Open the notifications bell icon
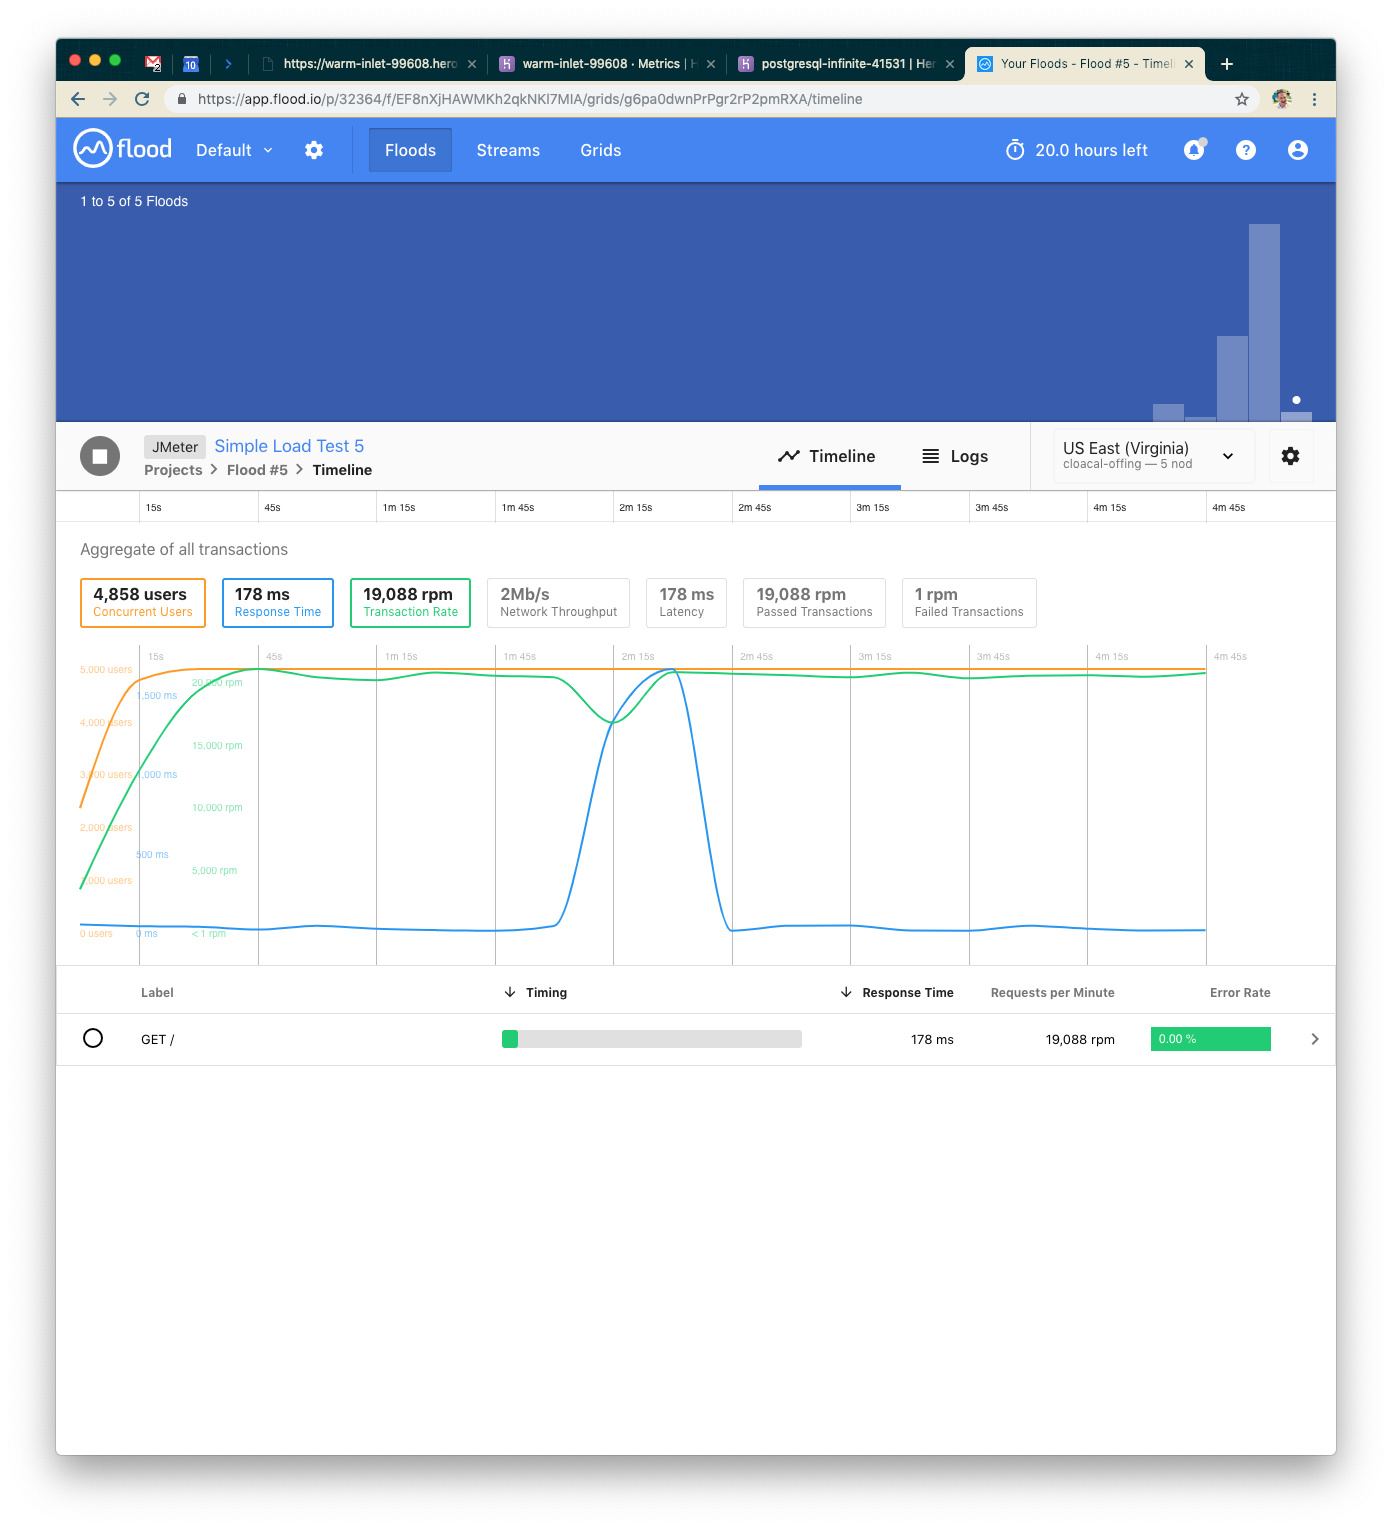The image size is (1392, 1529). (x=1194, y=150)
